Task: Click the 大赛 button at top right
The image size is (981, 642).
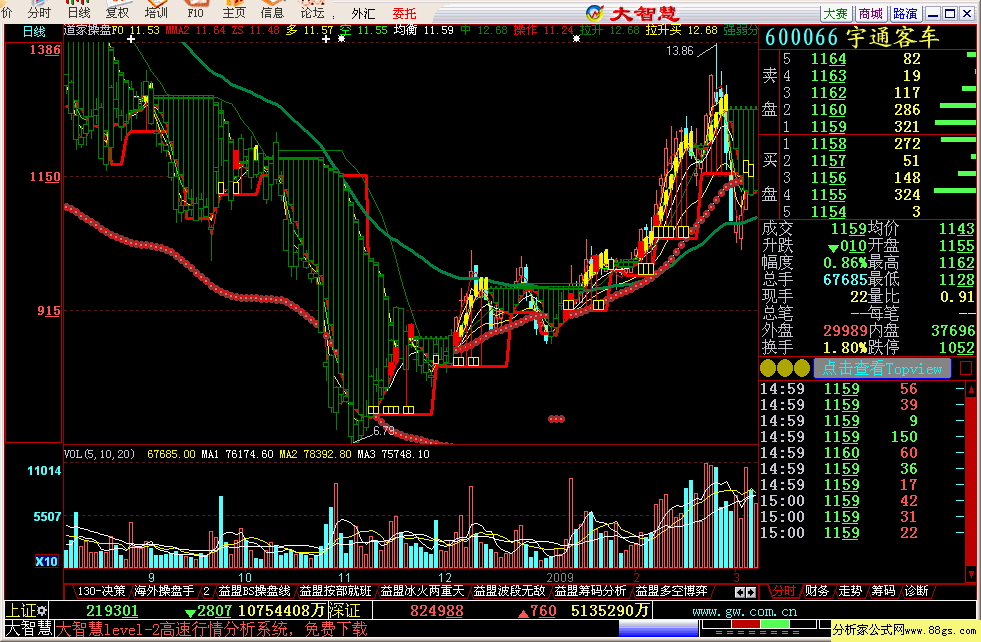Action: (x=835, y=14)
